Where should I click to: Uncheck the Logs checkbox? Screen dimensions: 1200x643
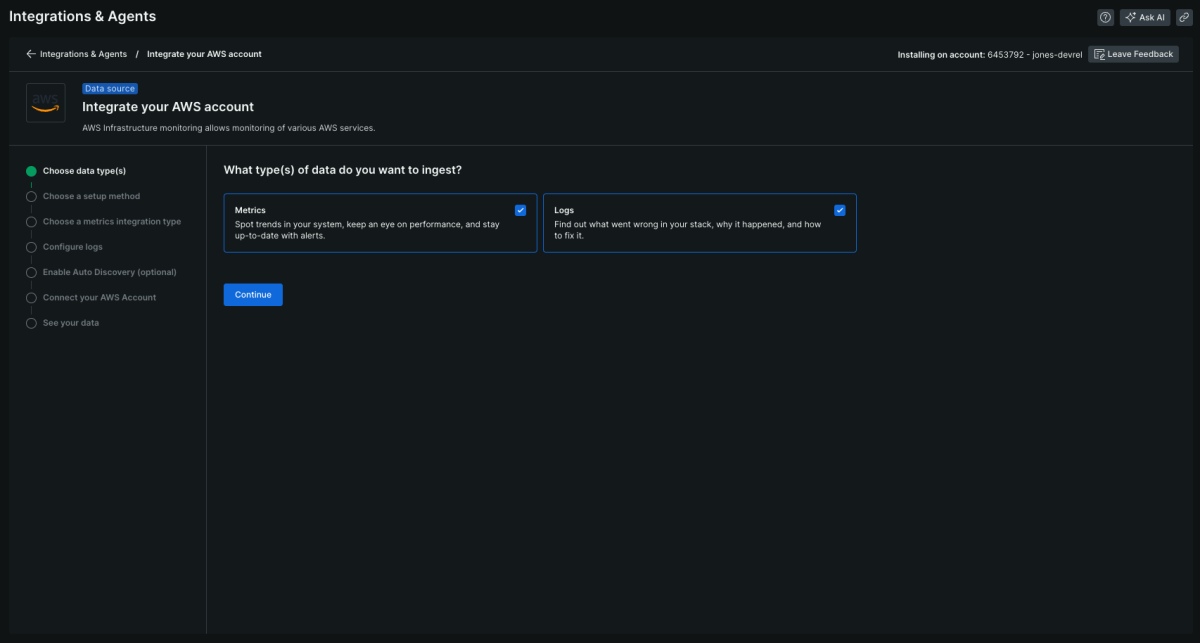[839, 210]
